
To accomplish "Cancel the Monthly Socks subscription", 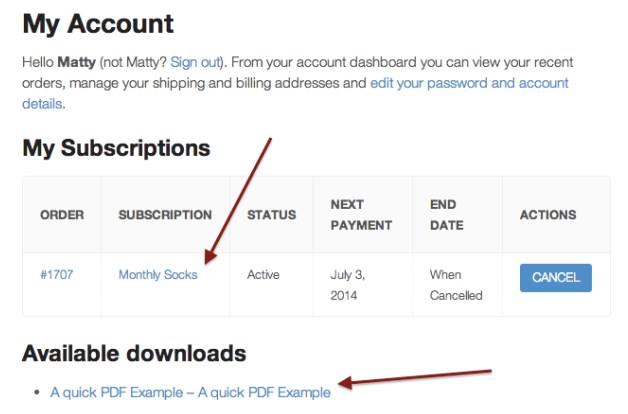I will [555, 277].
